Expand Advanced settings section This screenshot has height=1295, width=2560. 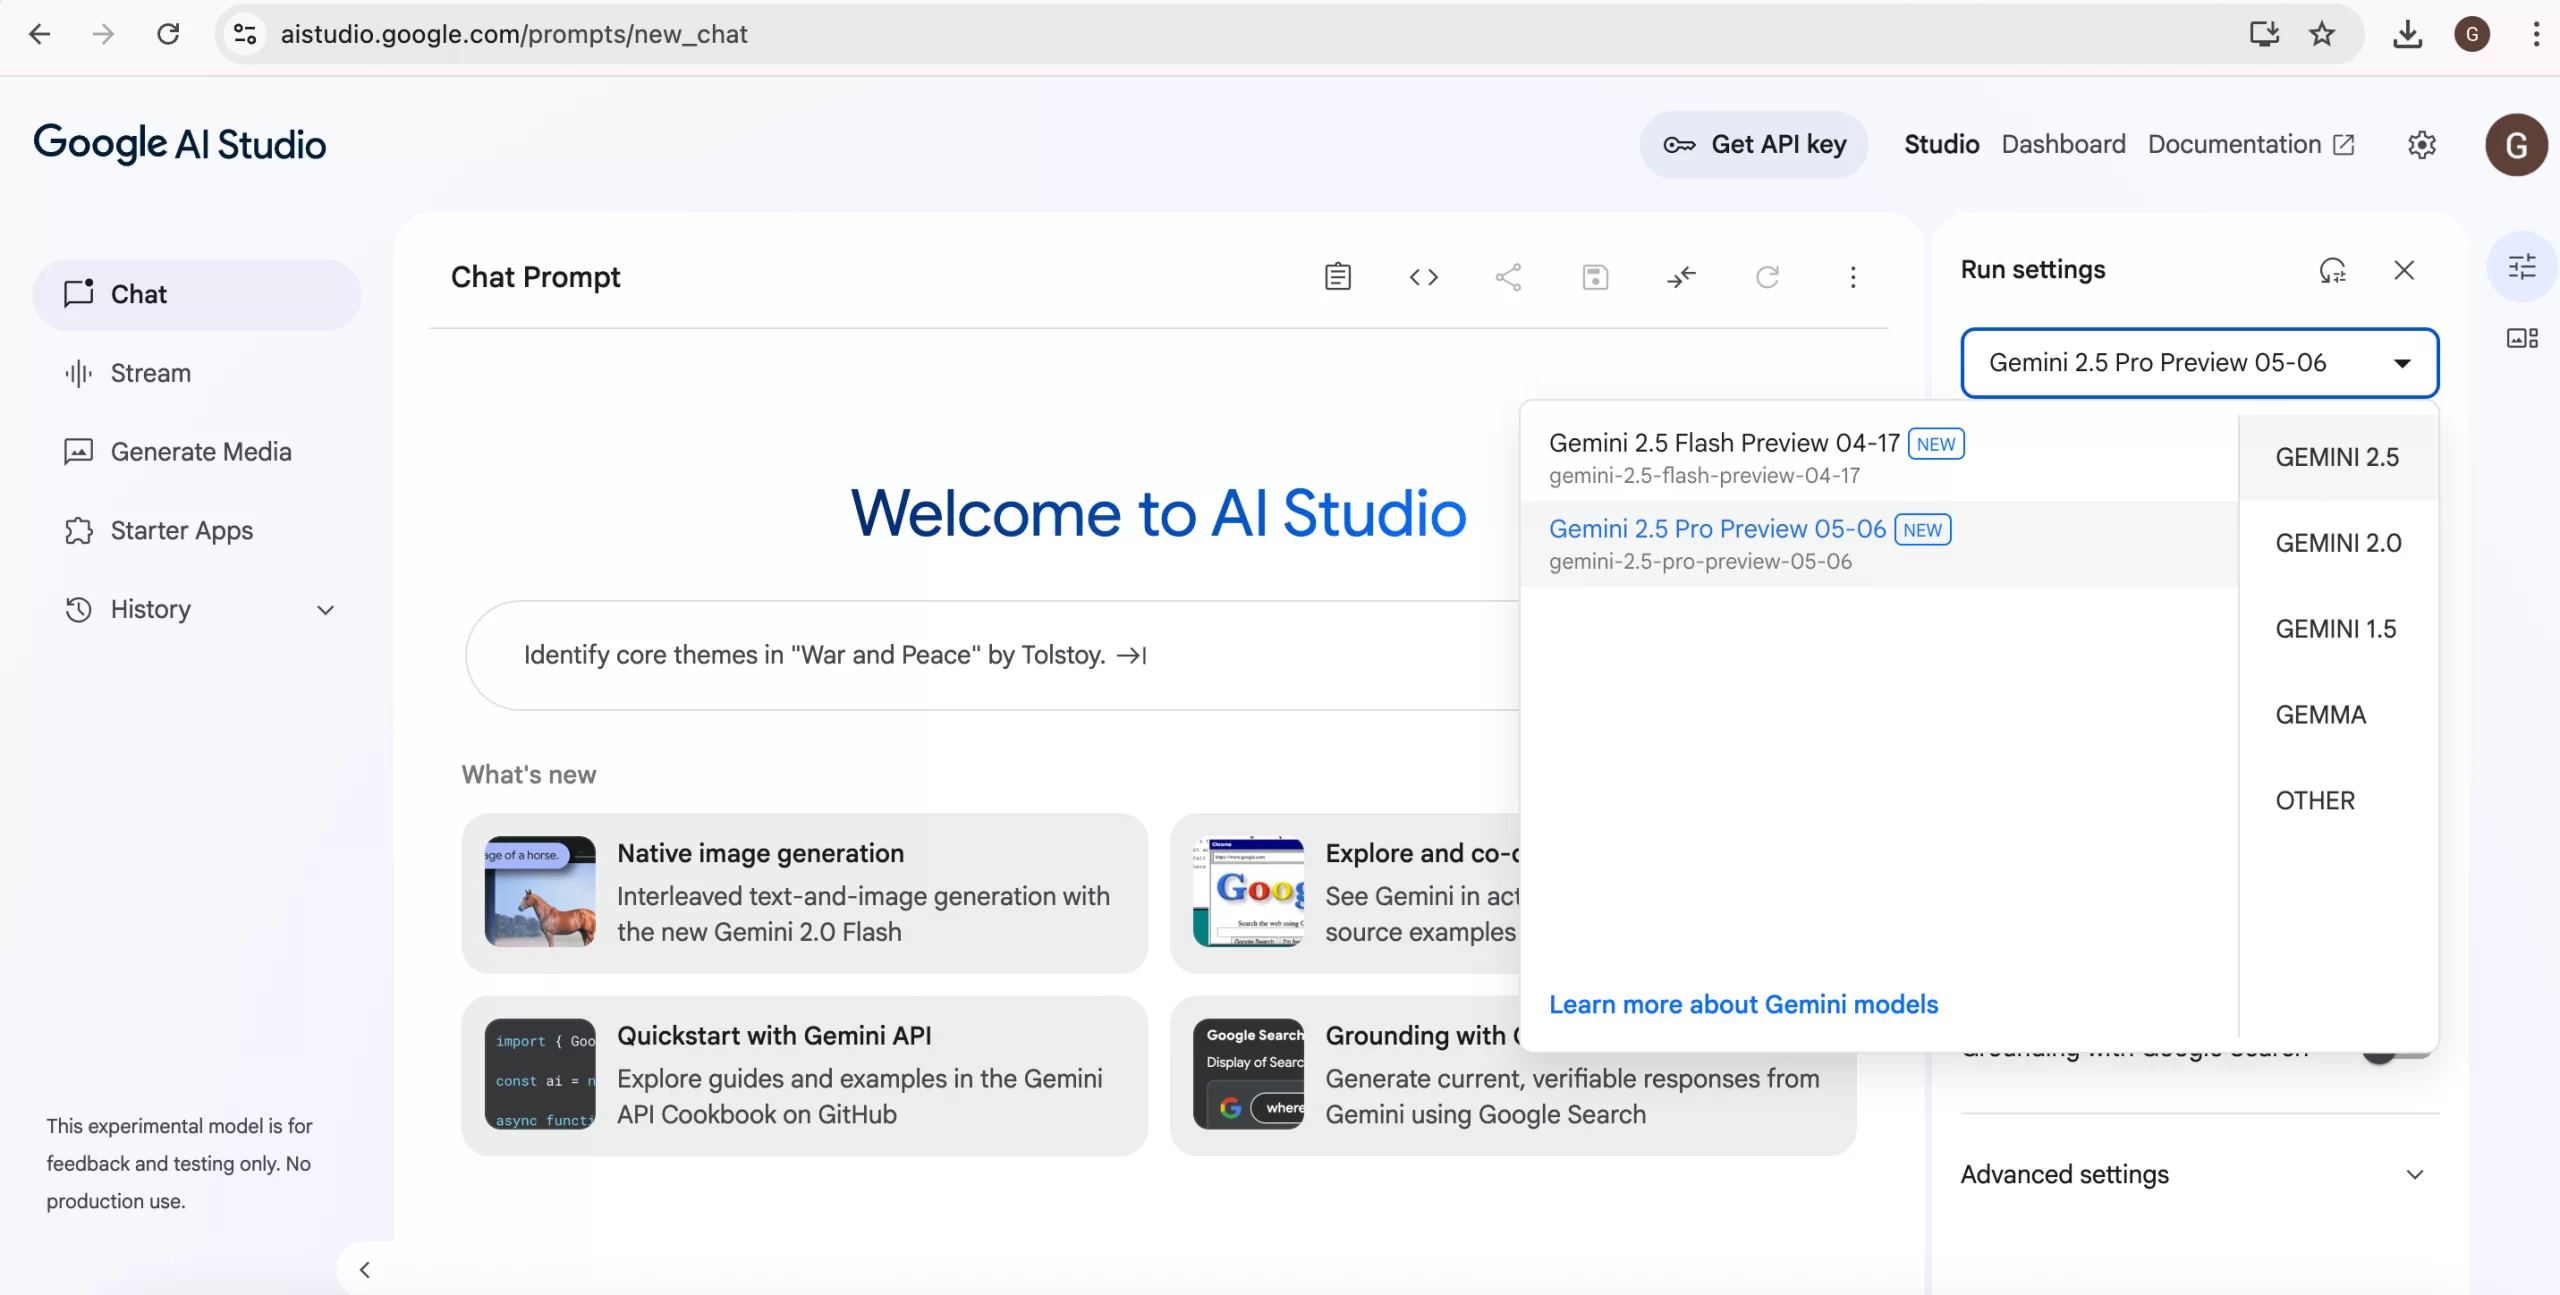pos(2199,1174)
